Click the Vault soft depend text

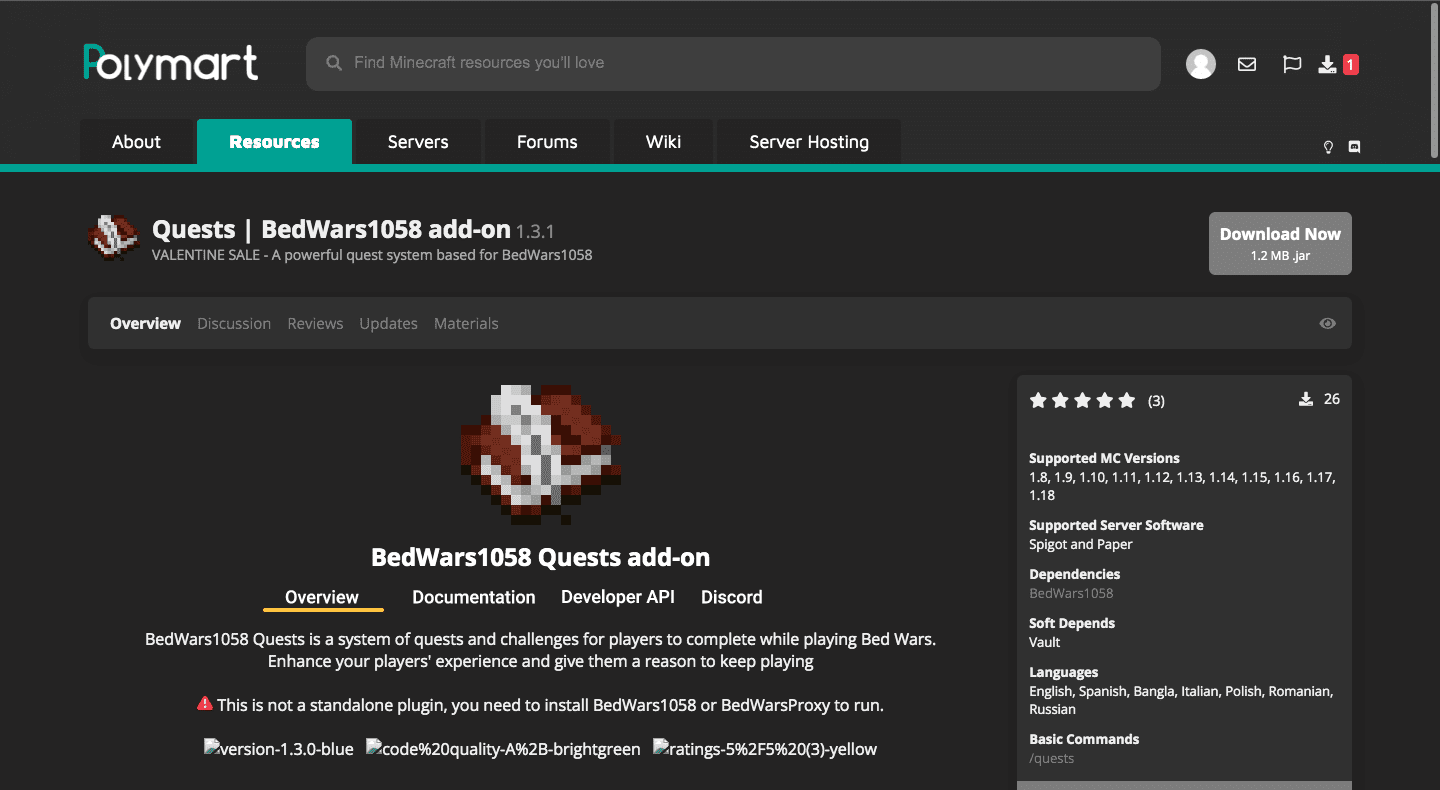pyautogui.click(x=1045, y=642)
